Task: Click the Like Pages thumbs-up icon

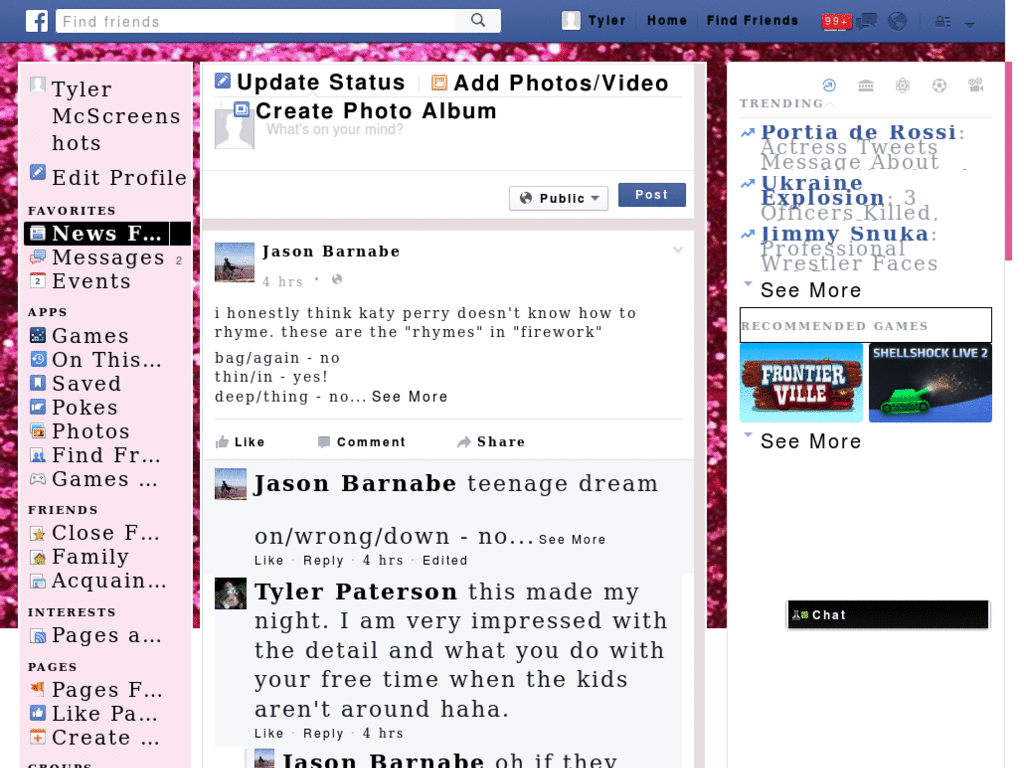Action: point(38,713)
